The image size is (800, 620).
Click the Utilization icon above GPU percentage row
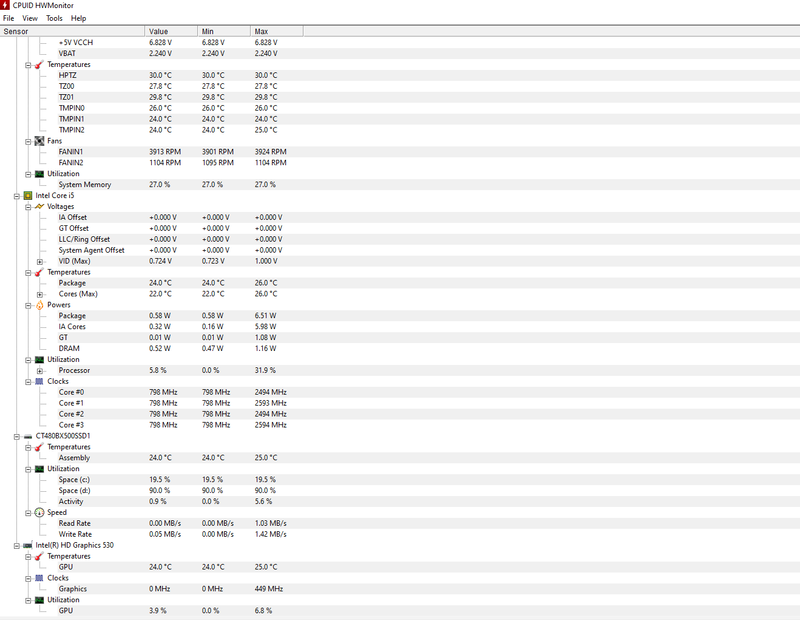39,600
